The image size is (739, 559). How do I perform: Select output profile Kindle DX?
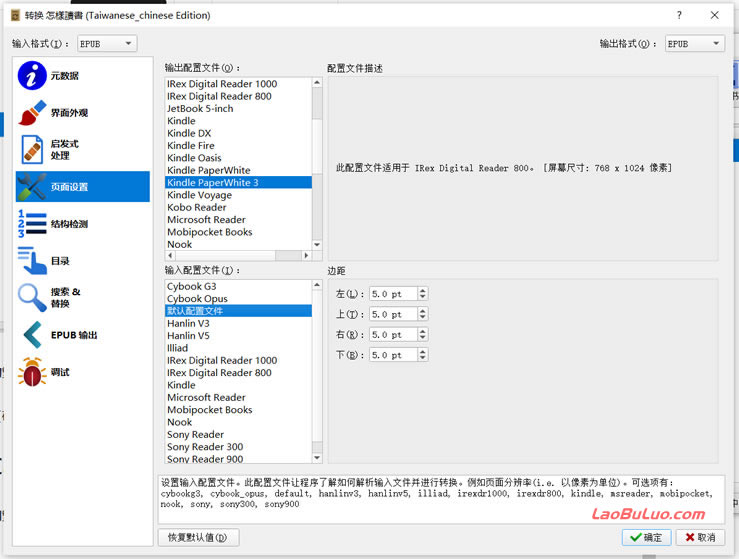click(238, 133)
